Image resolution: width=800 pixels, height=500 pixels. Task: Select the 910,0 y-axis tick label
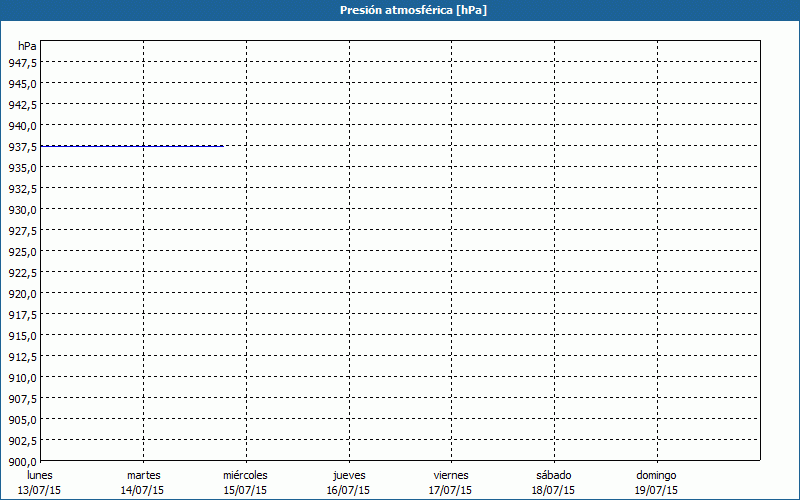22,378
